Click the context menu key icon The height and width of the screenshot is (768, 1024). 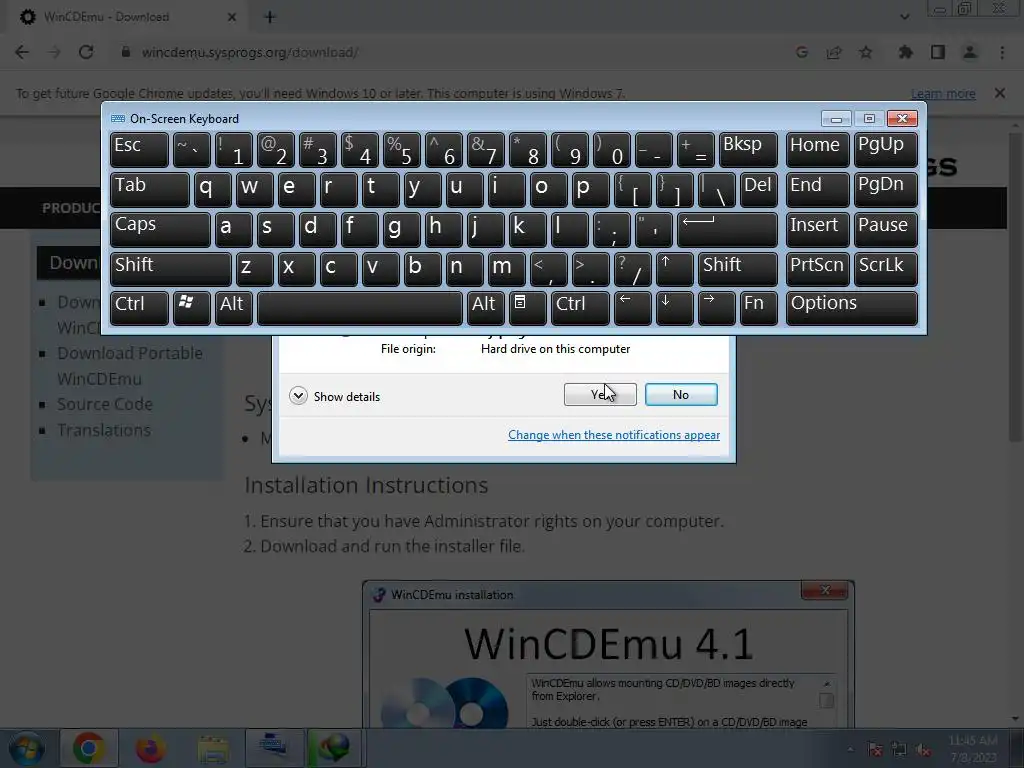527,308
